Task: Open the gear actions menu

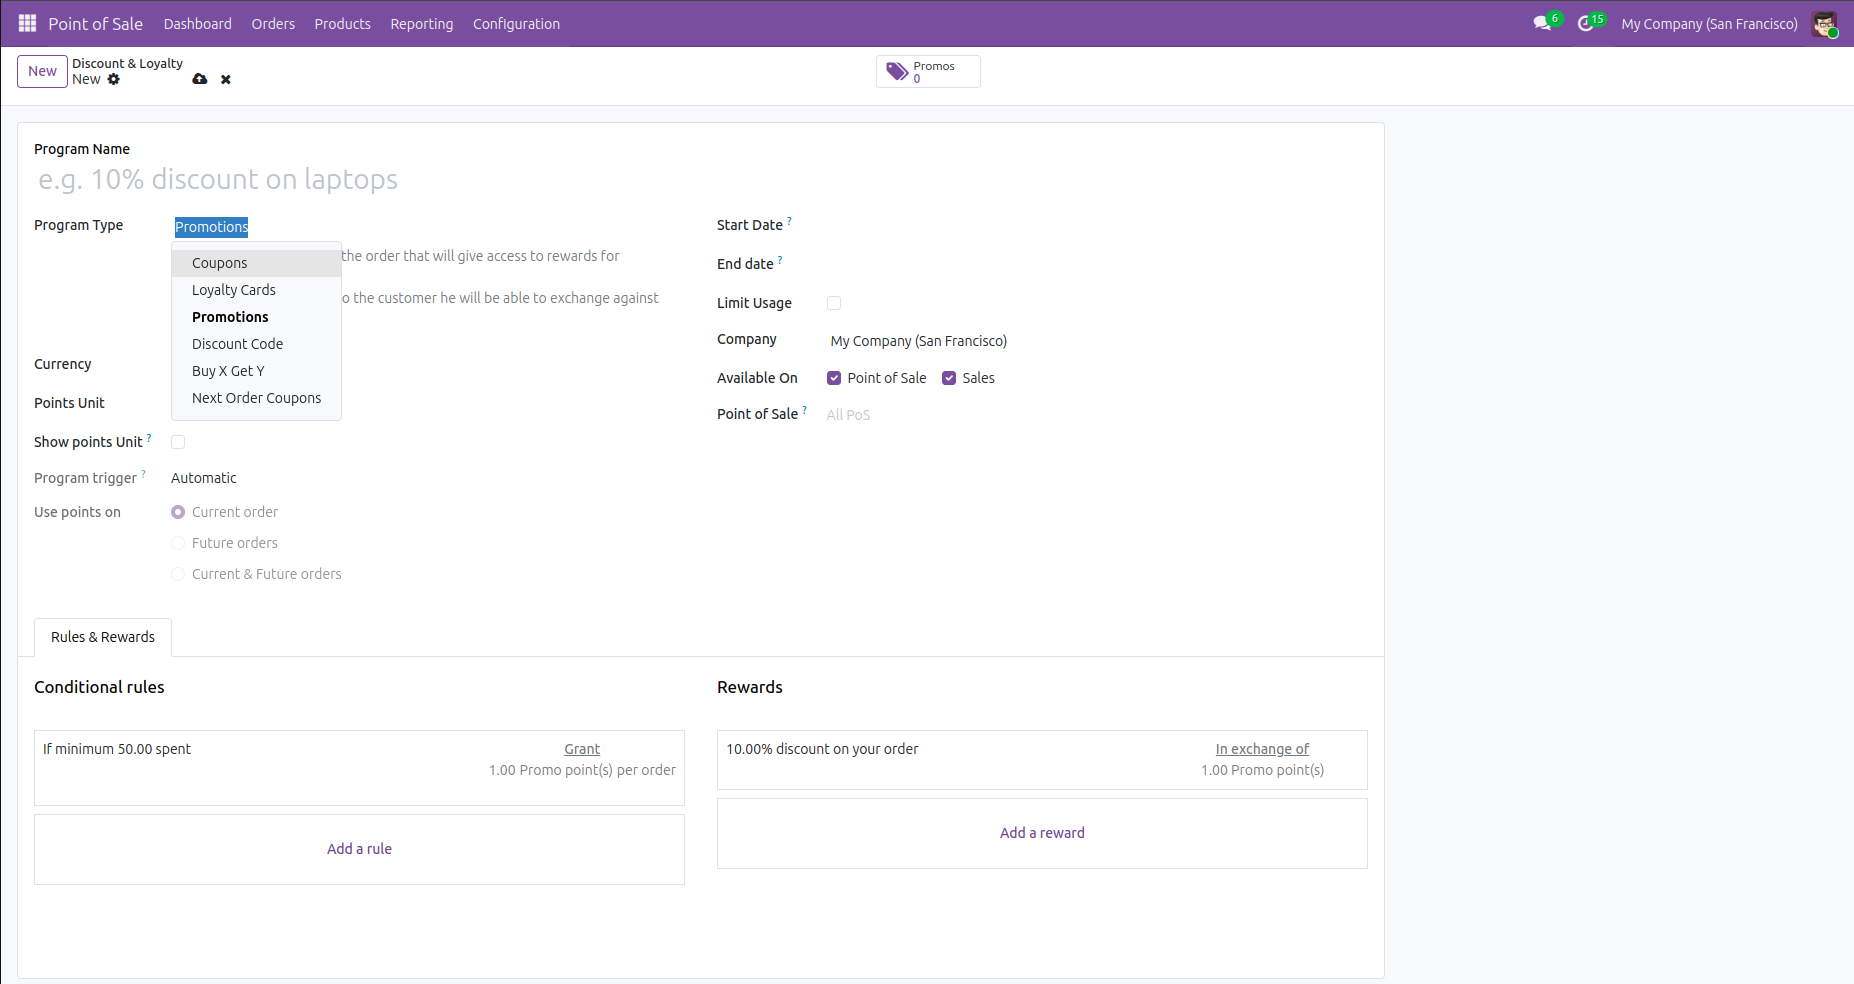Action: coord(113,79)
